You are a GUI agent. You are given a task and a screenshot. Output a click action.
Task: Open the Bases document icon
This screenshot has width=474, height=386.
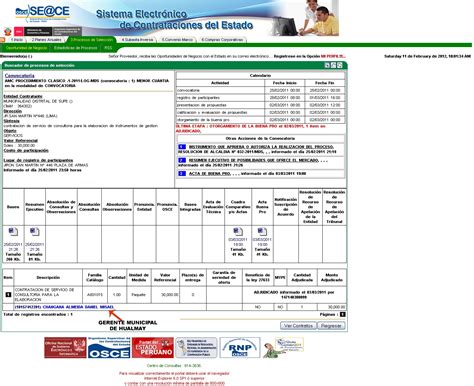point(13,231)
